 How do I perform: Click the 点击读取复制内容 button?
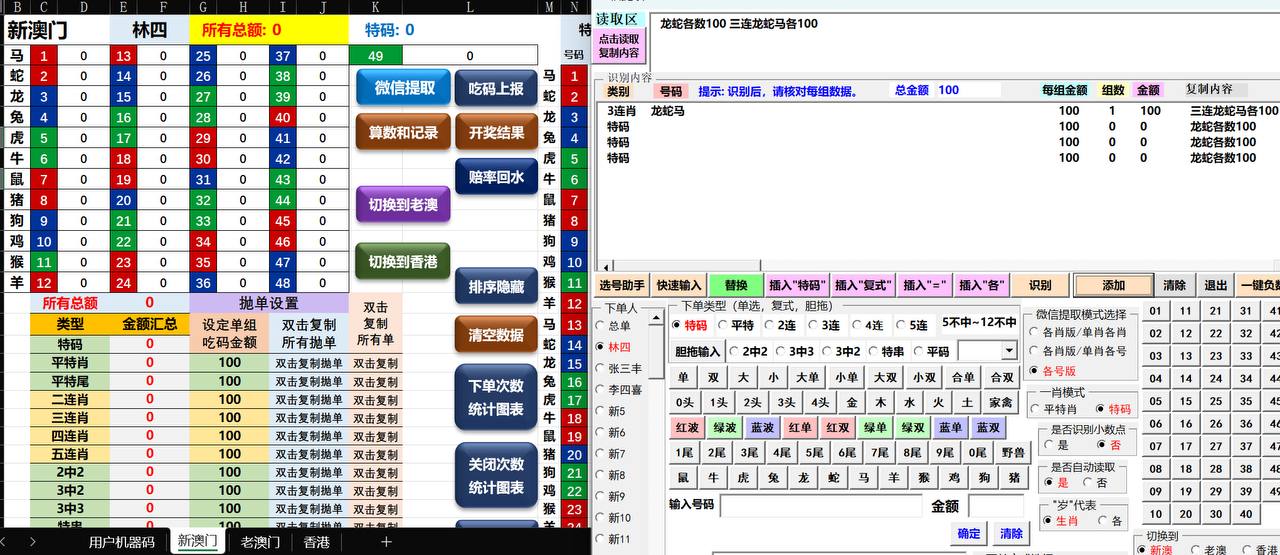pyautogui.click(x=619, y=45)
